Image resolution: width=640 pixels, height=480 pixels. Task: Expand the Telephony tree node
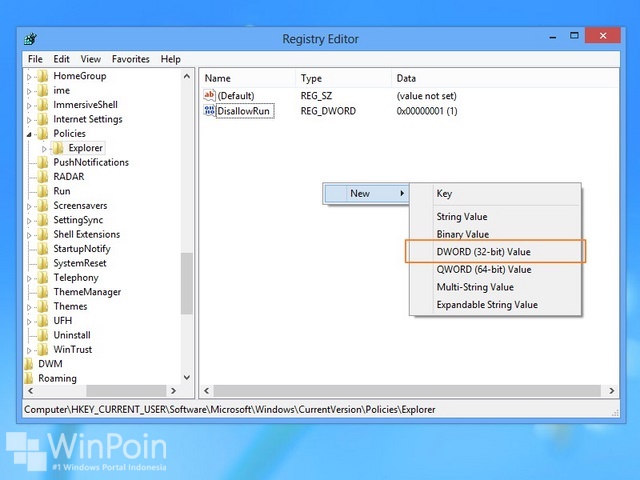click(x=29, y=278)
